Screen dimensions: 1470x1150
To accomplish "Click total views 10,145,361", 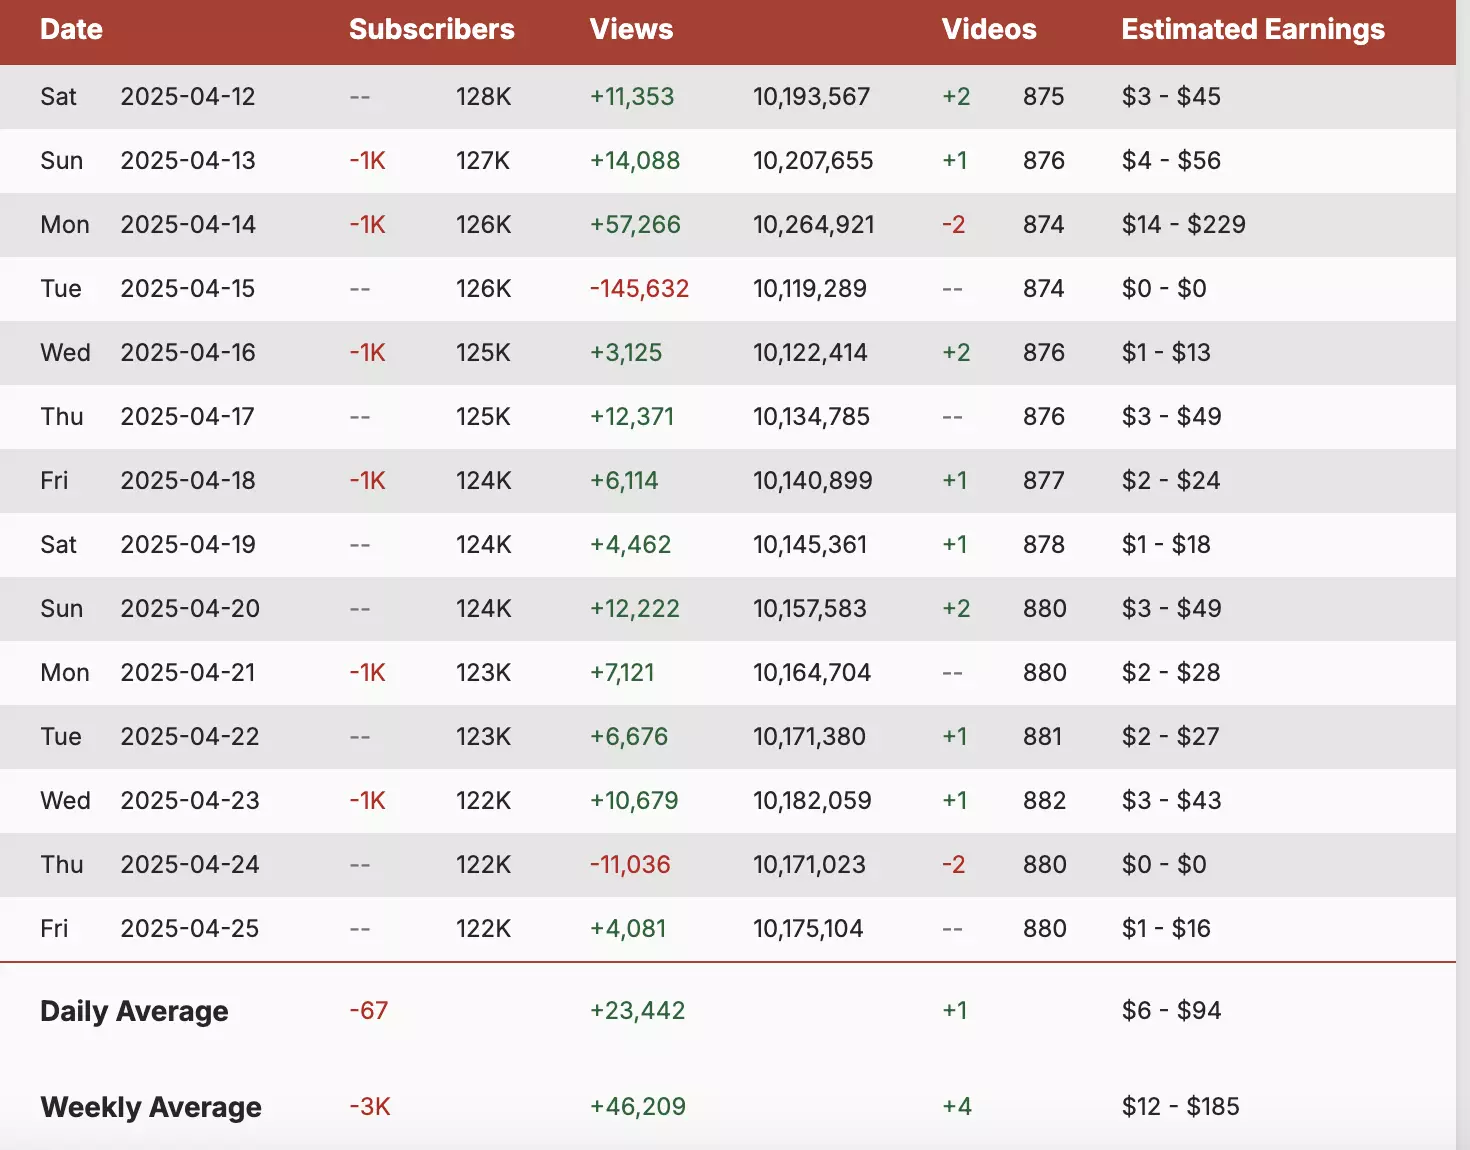I will tap(810, 545).
